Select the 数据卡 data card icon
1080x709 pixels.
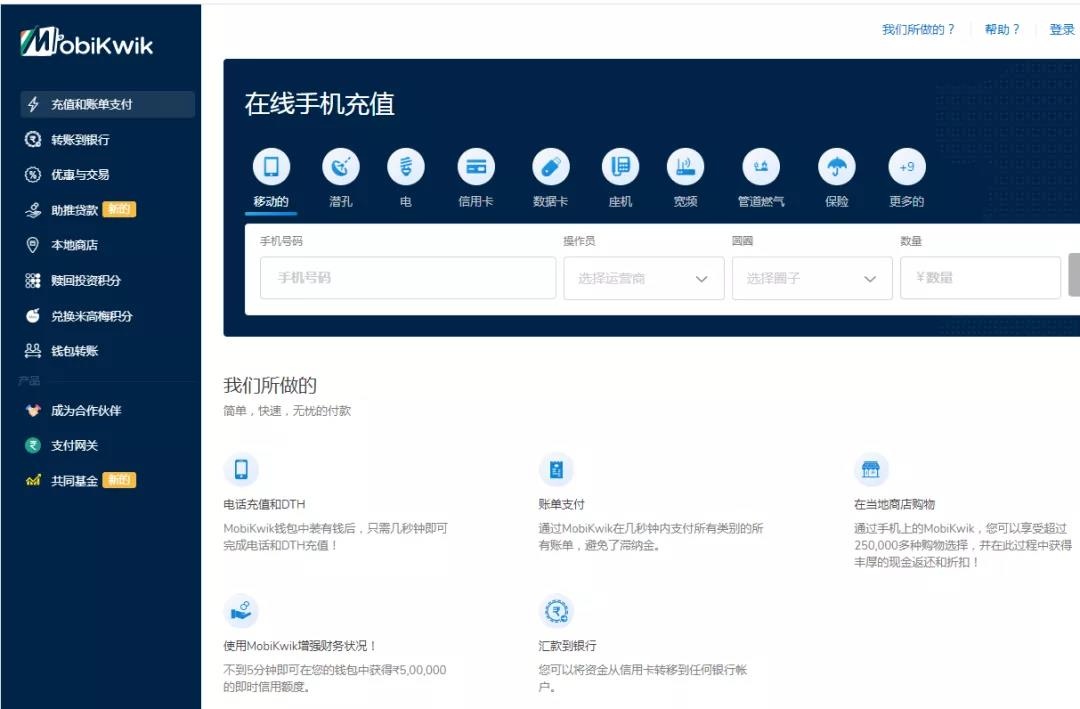551,167
